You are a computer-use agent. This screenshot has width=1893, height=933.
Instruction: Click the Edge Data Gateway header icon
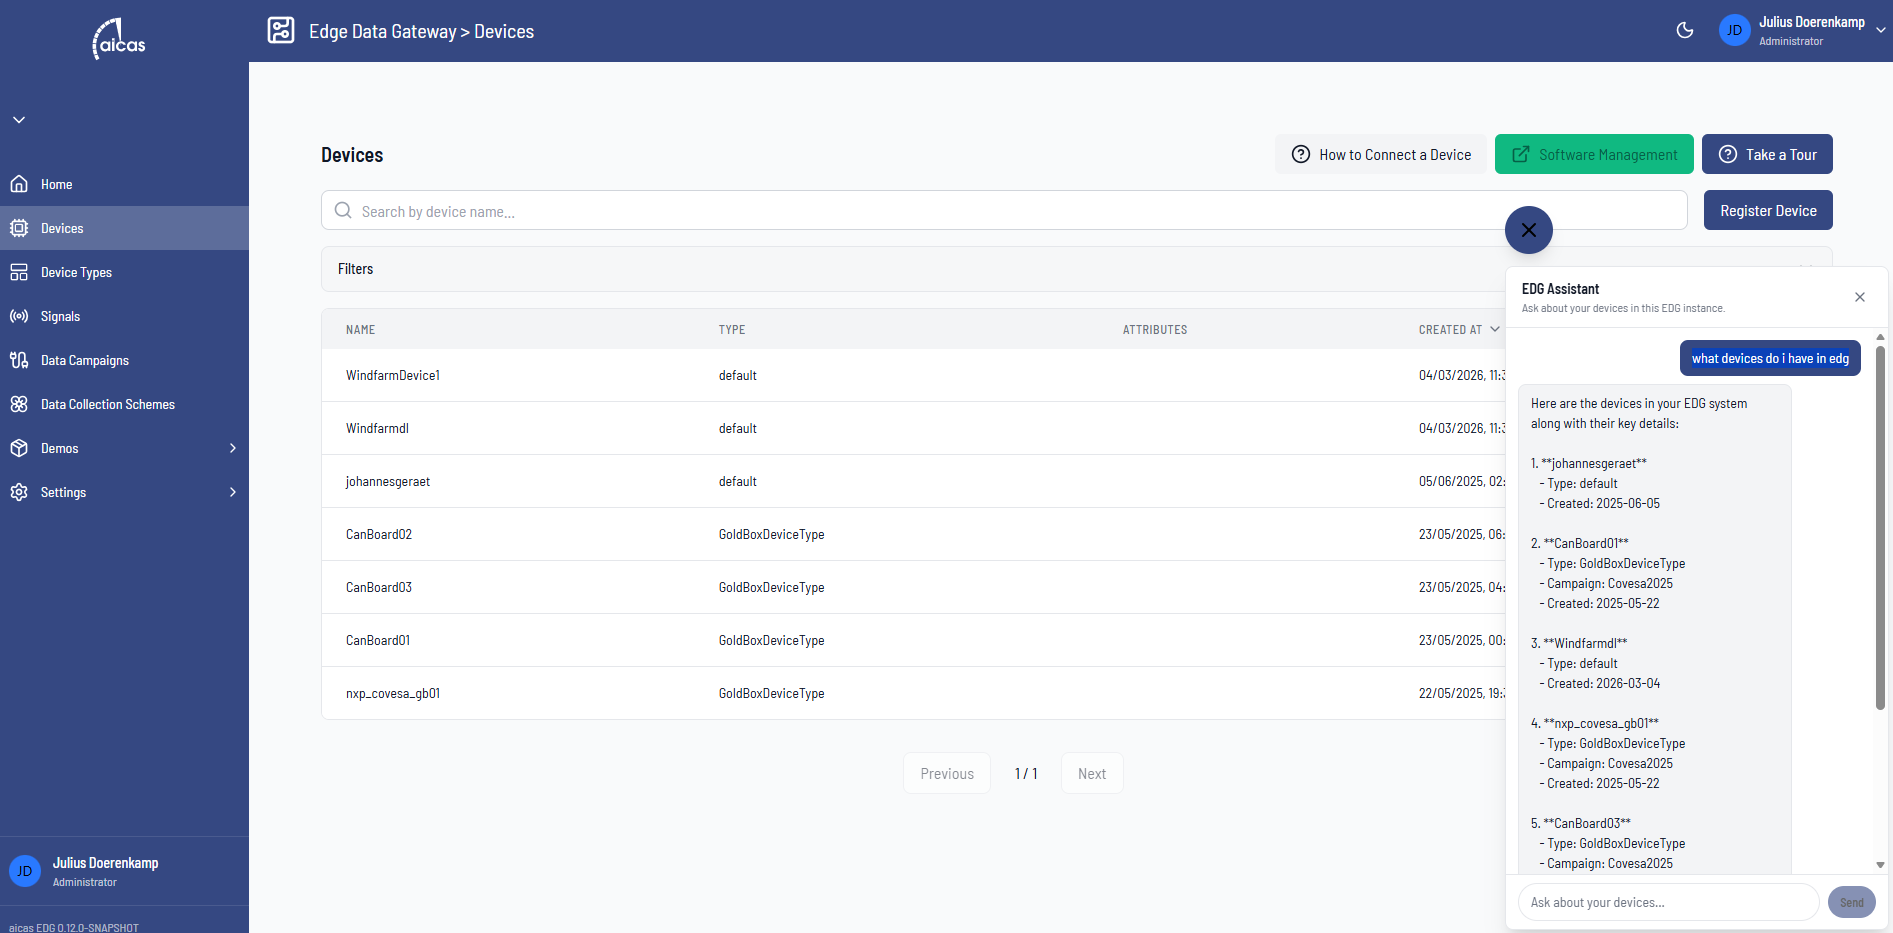pyautogui.click(x=281, y=31)
